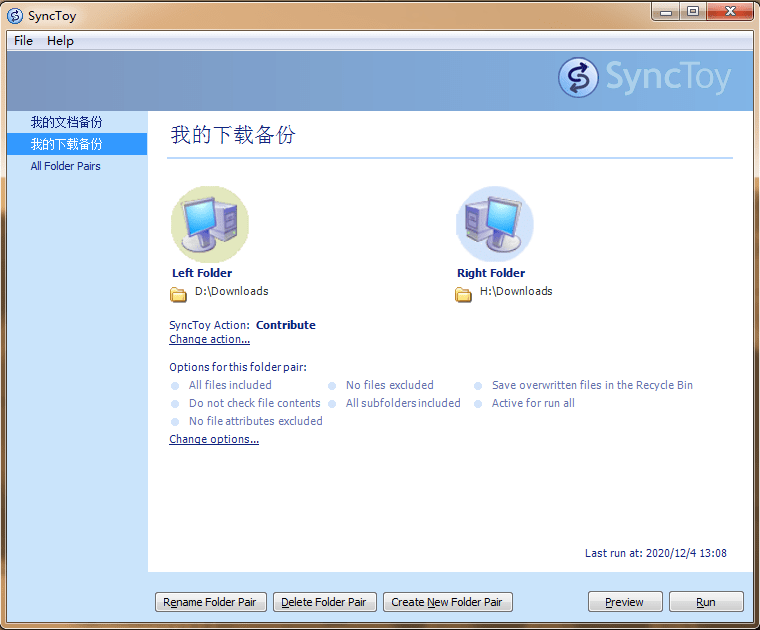Click the Left Folder label

(x=202, y=273)
